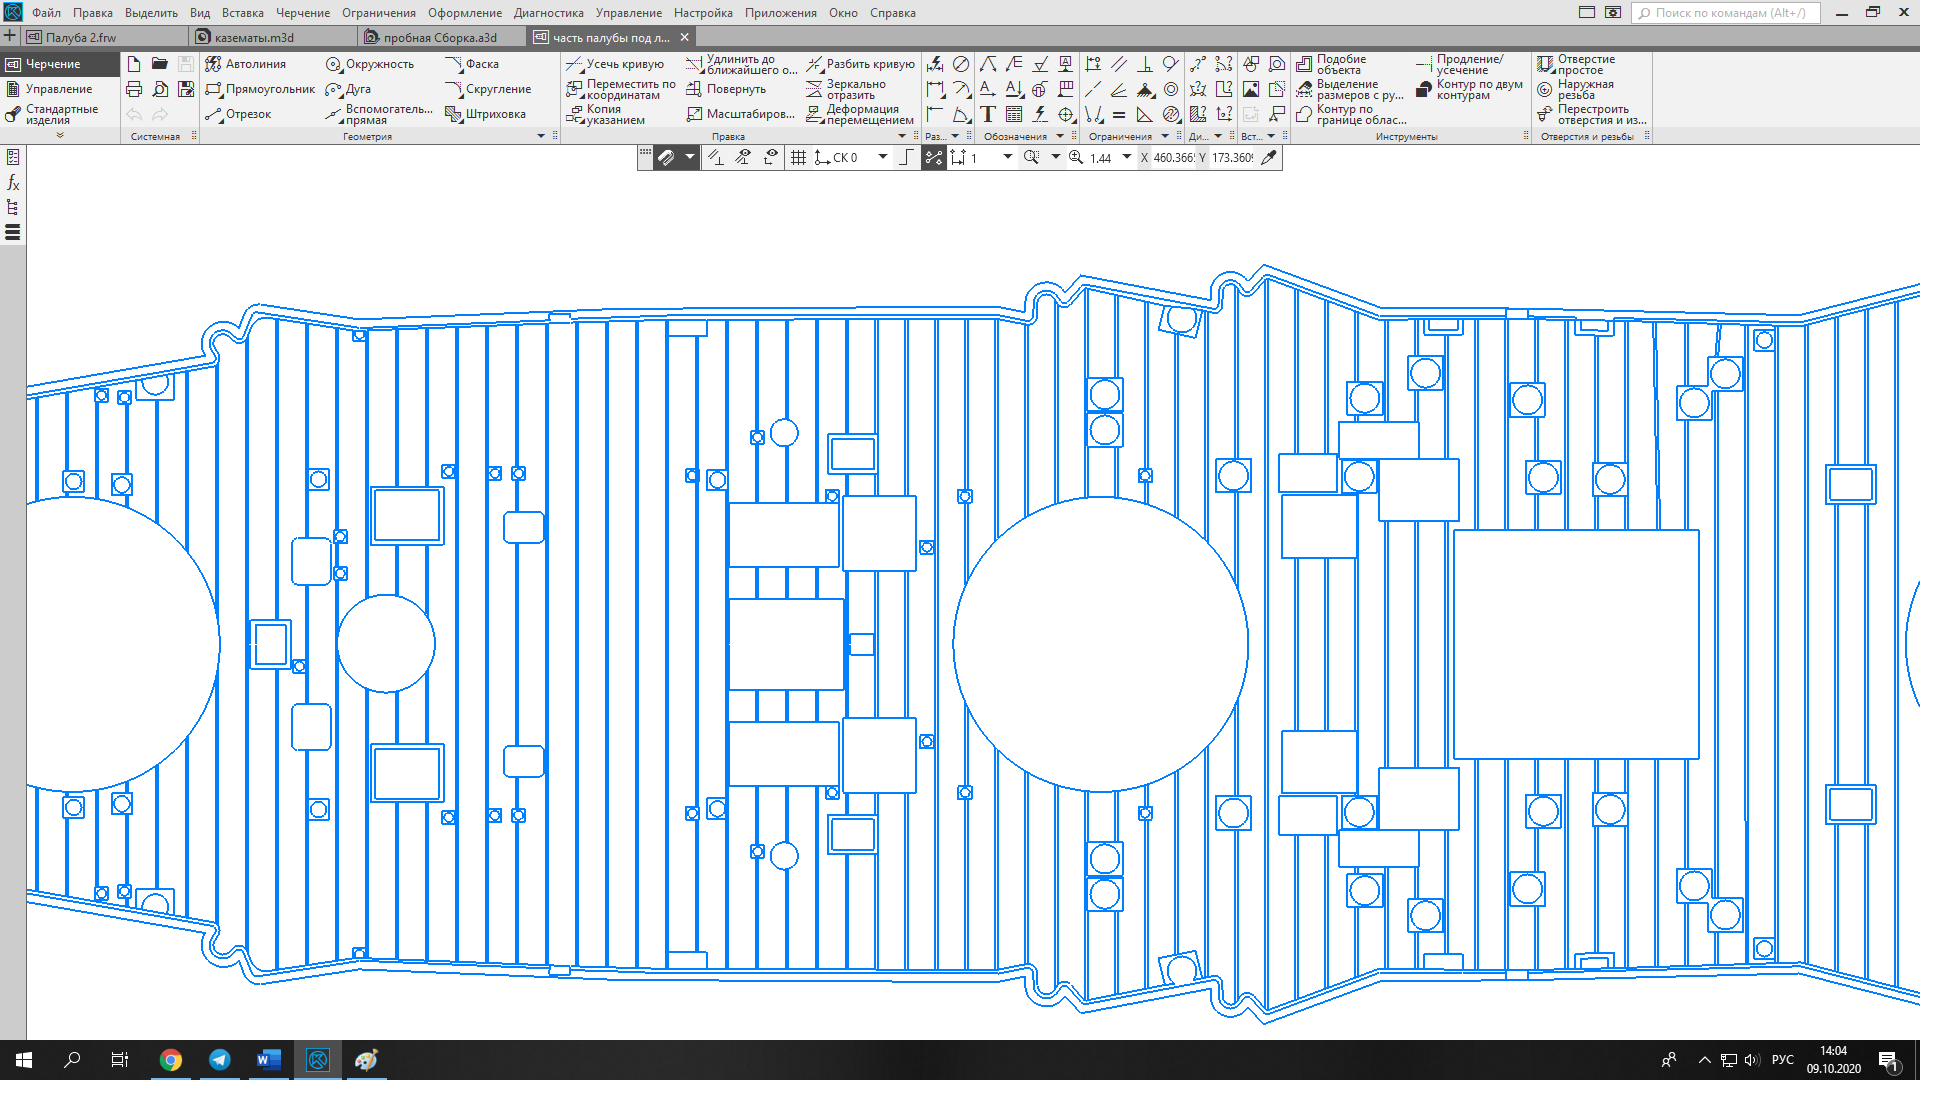The image size is (1934, 1093).
Task: Open the print preview icon
Action: [160, 89]
